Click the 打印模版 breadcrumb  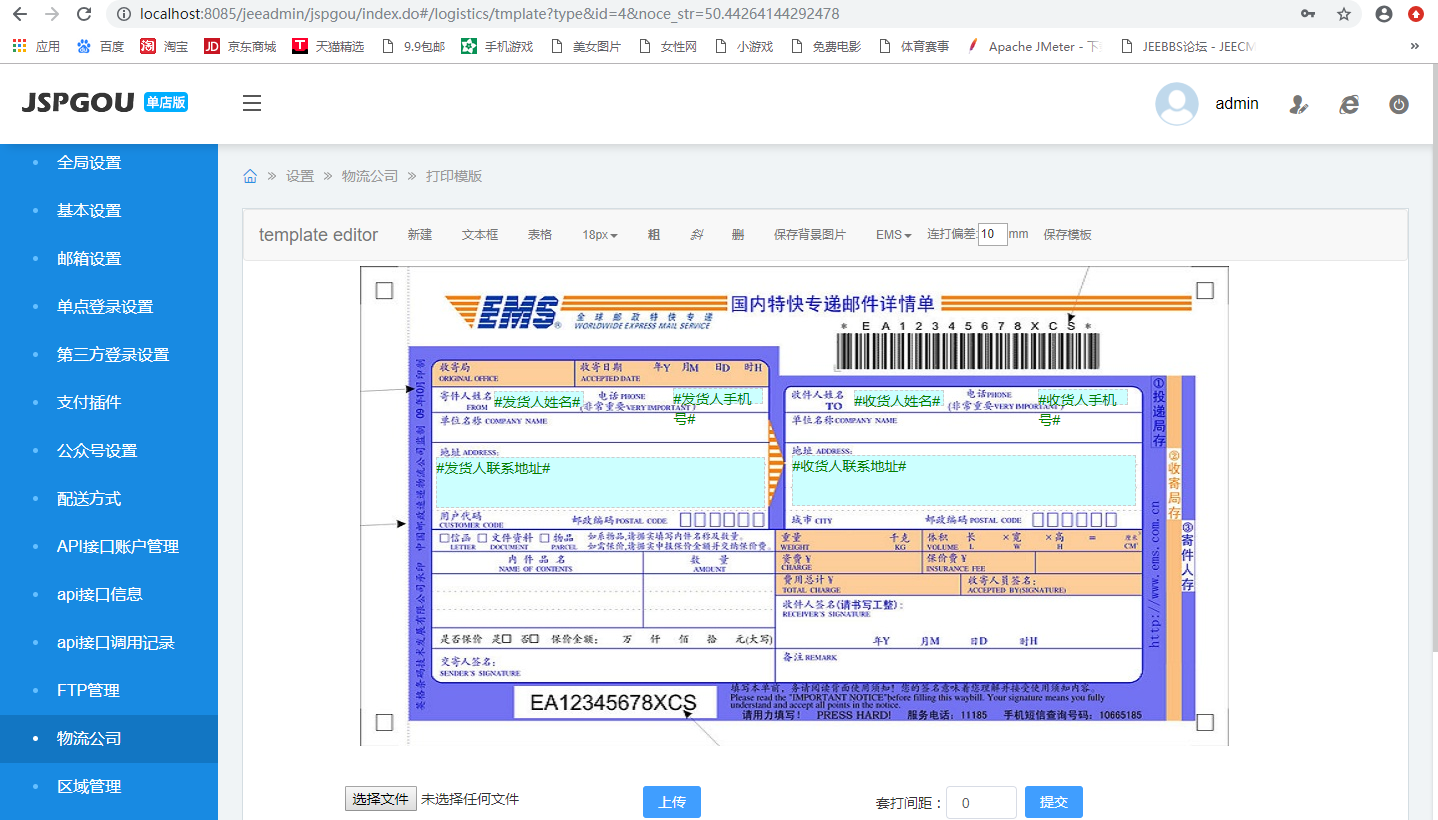coord(454,176)
